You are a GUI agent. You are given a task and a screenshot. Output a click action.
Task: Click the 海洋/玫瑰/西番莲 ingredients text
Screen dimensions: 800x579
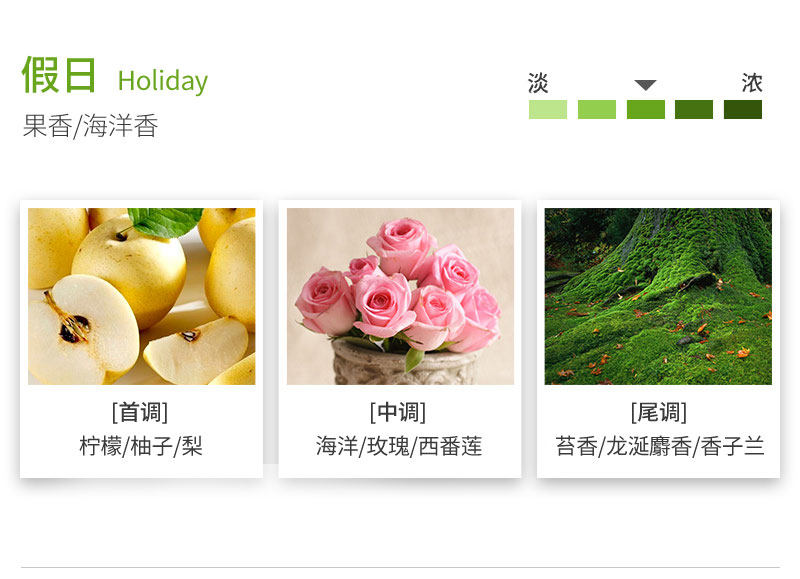tap(399, 446)
